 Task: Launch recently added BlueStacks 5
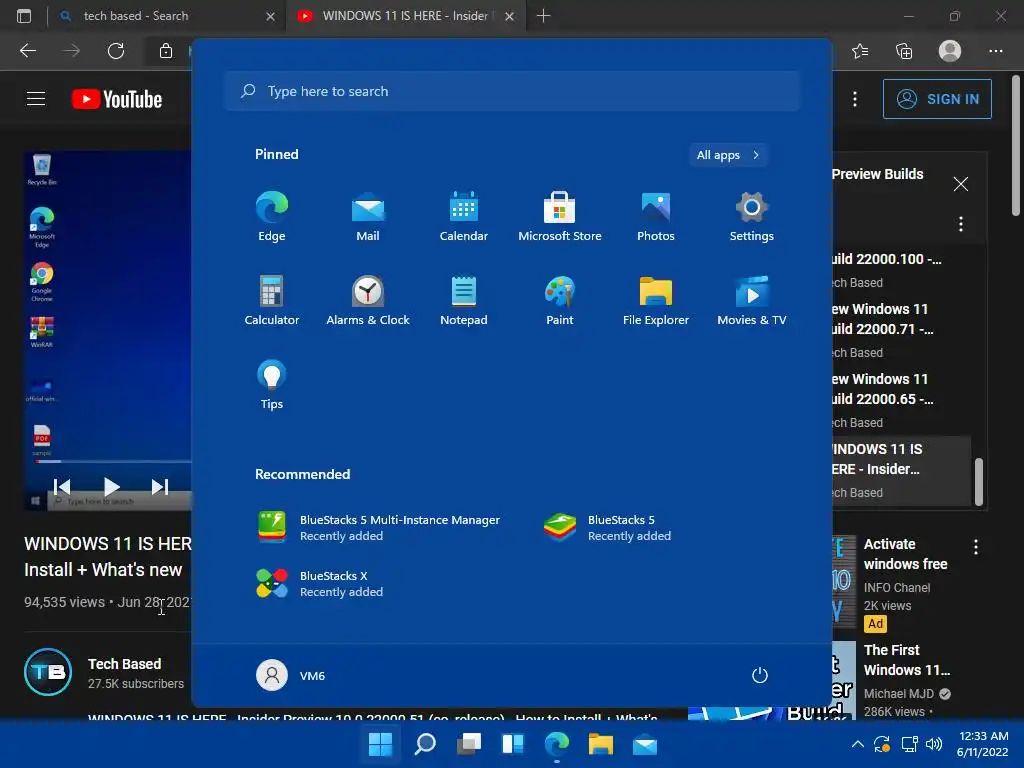point(607,528)
